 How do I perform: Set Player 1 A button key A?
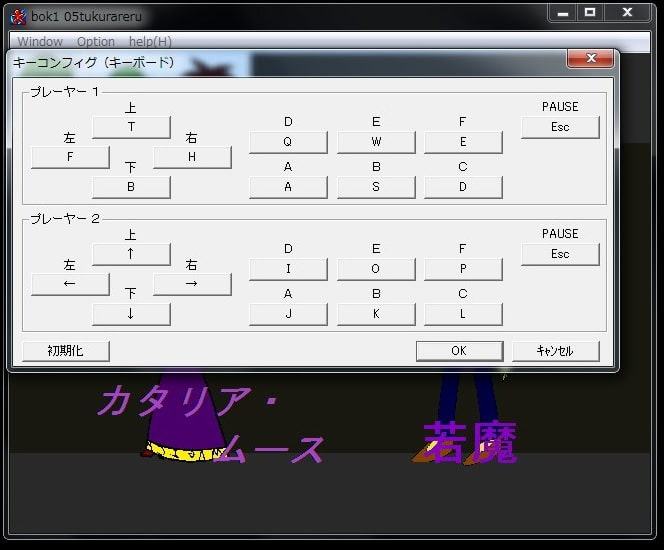point(288,187)
